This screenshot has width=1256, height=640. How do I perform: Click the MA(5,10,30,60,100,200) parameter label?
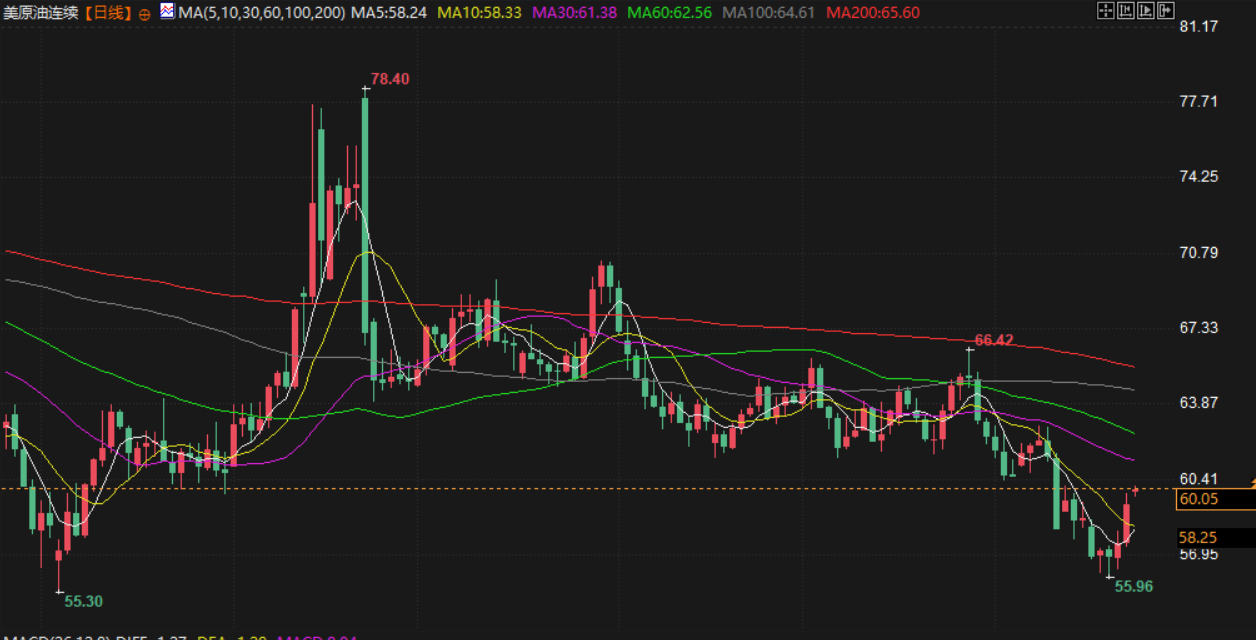tap(261, 13)
